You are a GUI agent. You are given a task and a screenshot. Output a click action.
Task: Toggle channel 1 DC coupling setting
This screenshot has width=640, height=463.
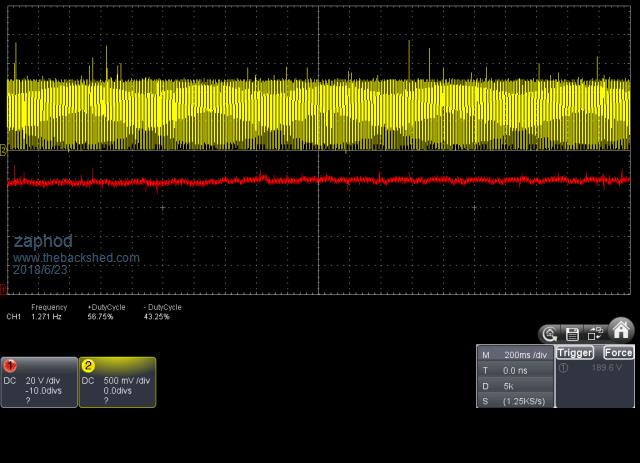9,381
